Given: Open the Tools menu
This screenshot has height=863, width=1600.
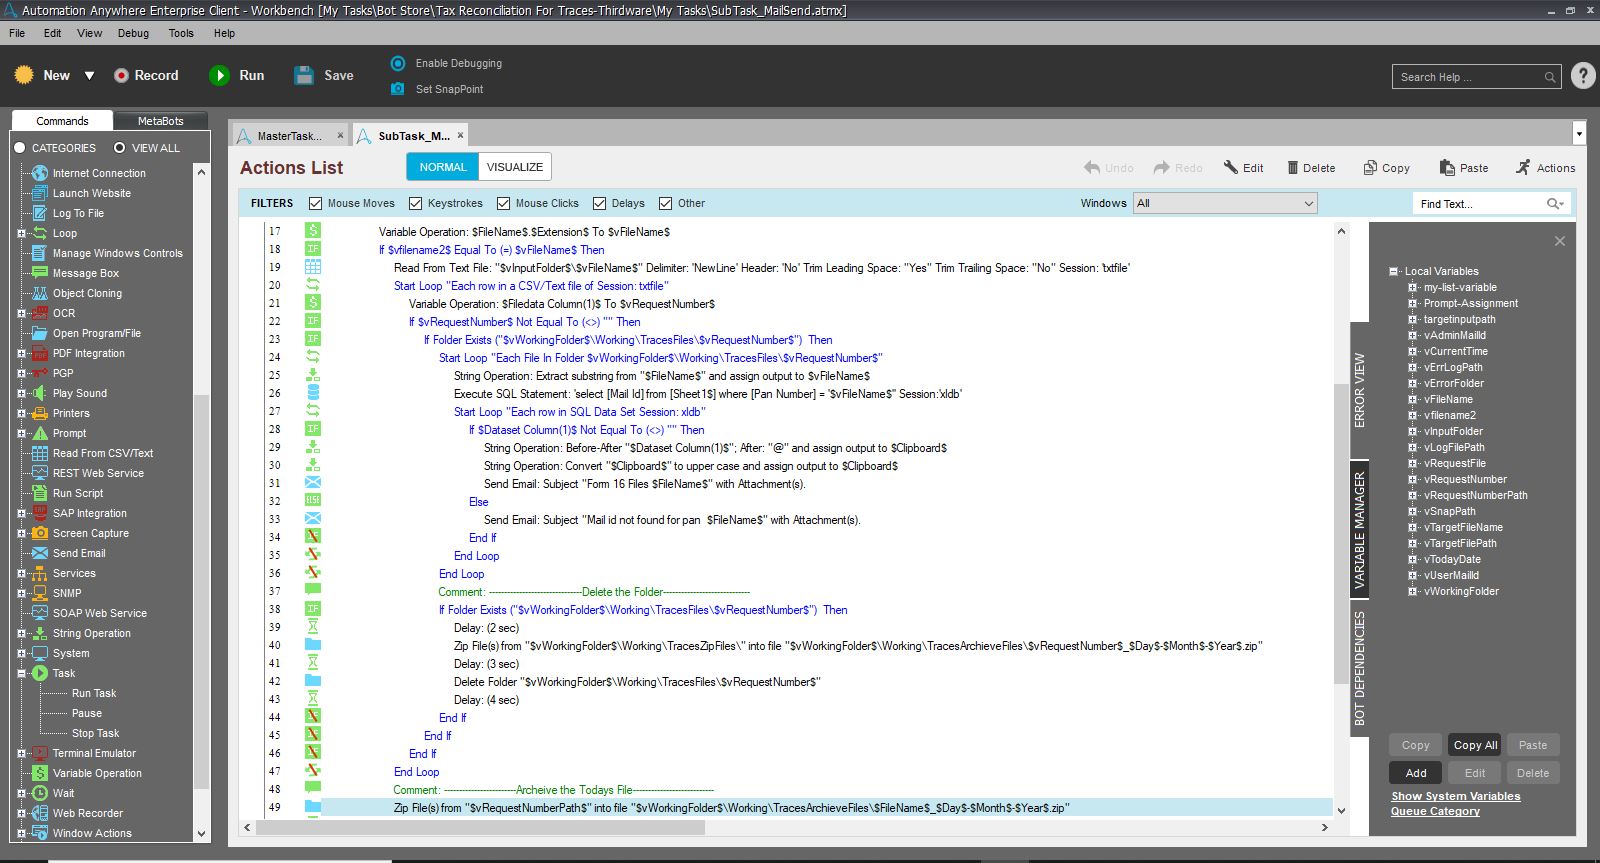Looking at the screenshot, I should pos(181,33).
